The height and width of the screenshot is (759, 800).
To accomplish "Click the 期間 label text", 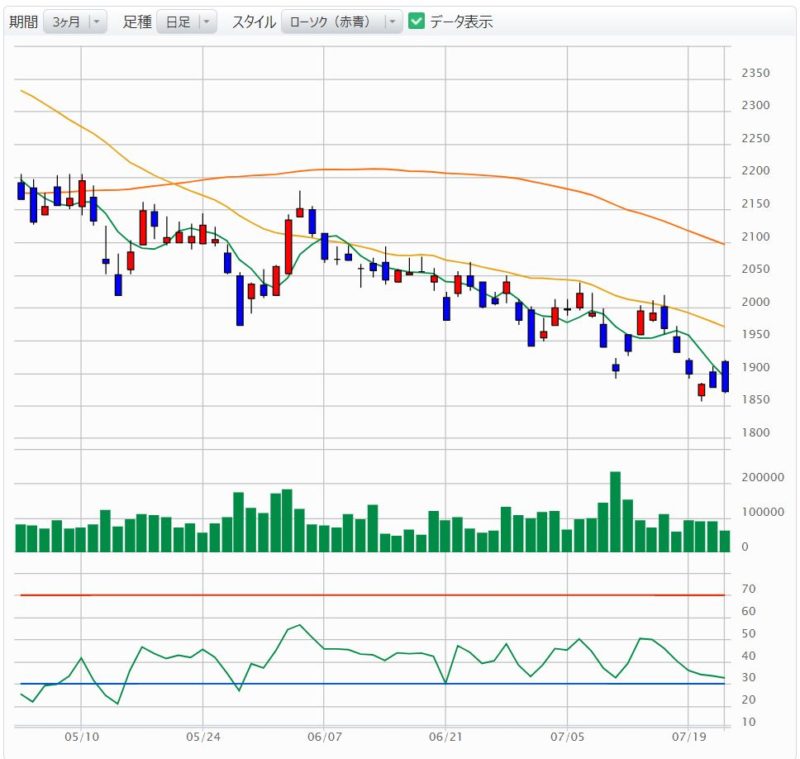I will coord(23,22).
